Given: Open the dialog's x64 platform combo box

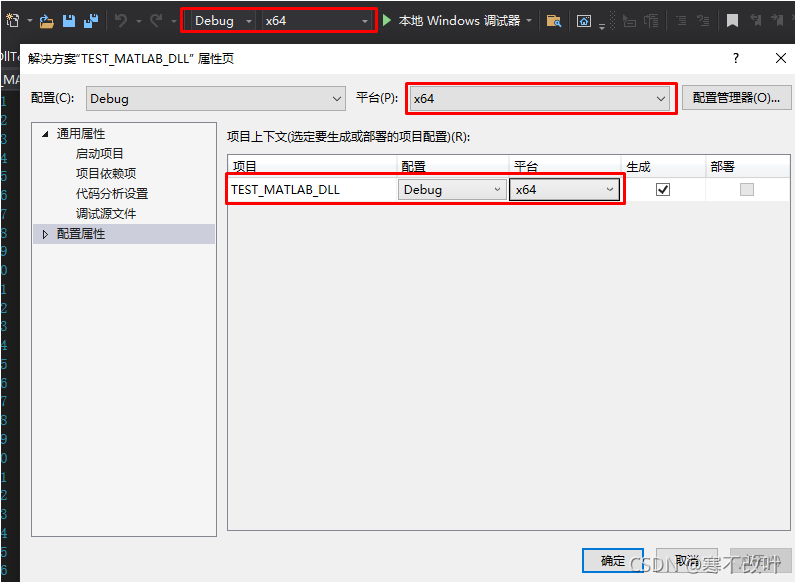Looking at the screenshot, I should tap(540, 98).
